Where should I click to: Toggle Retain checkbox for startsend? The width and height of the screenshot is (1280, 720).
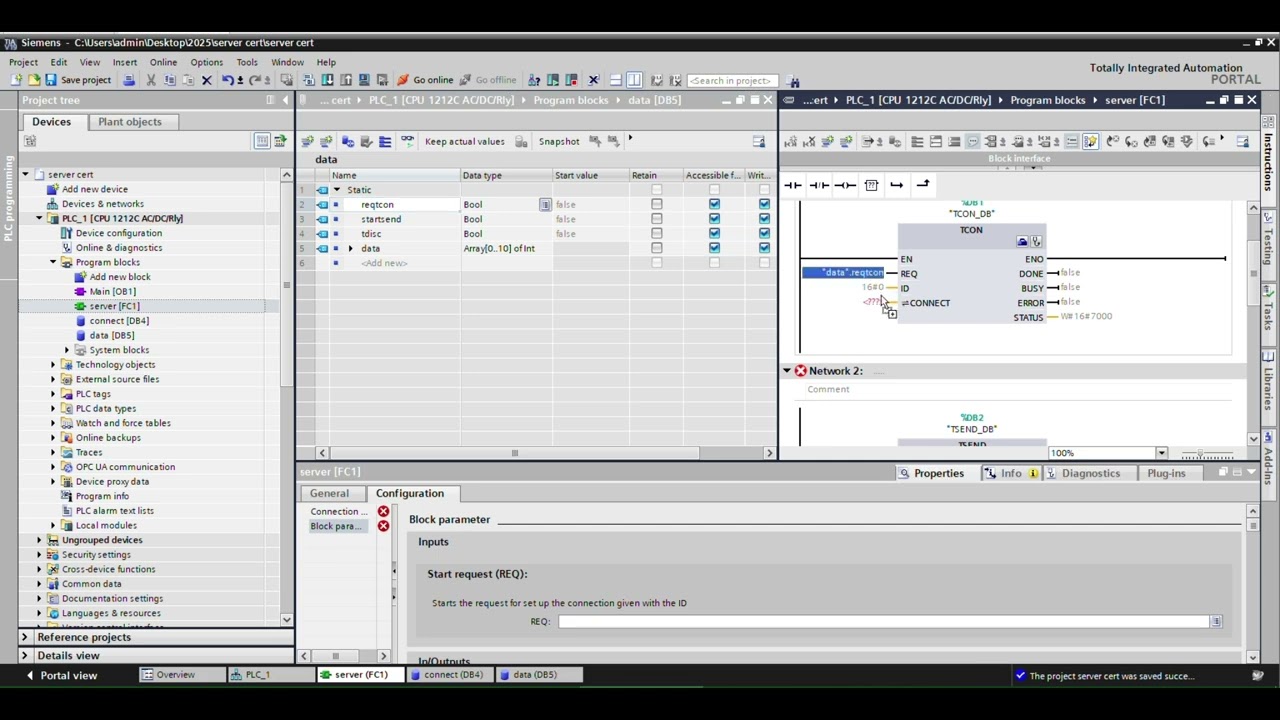pyautogui.click(x=656, y=219)
